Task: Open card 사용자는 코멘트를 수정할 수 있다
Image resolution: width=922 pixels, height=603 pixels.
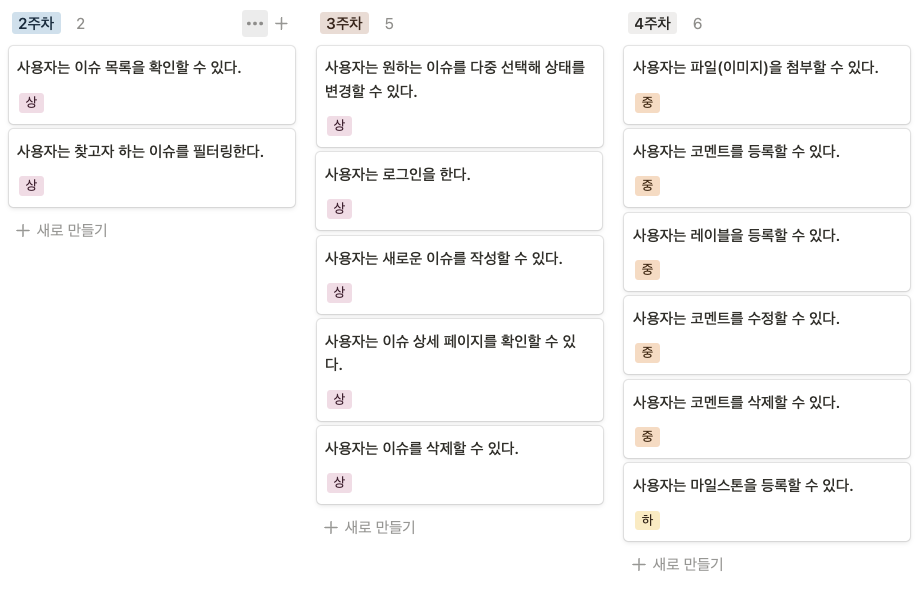Action: pos(767,335)
